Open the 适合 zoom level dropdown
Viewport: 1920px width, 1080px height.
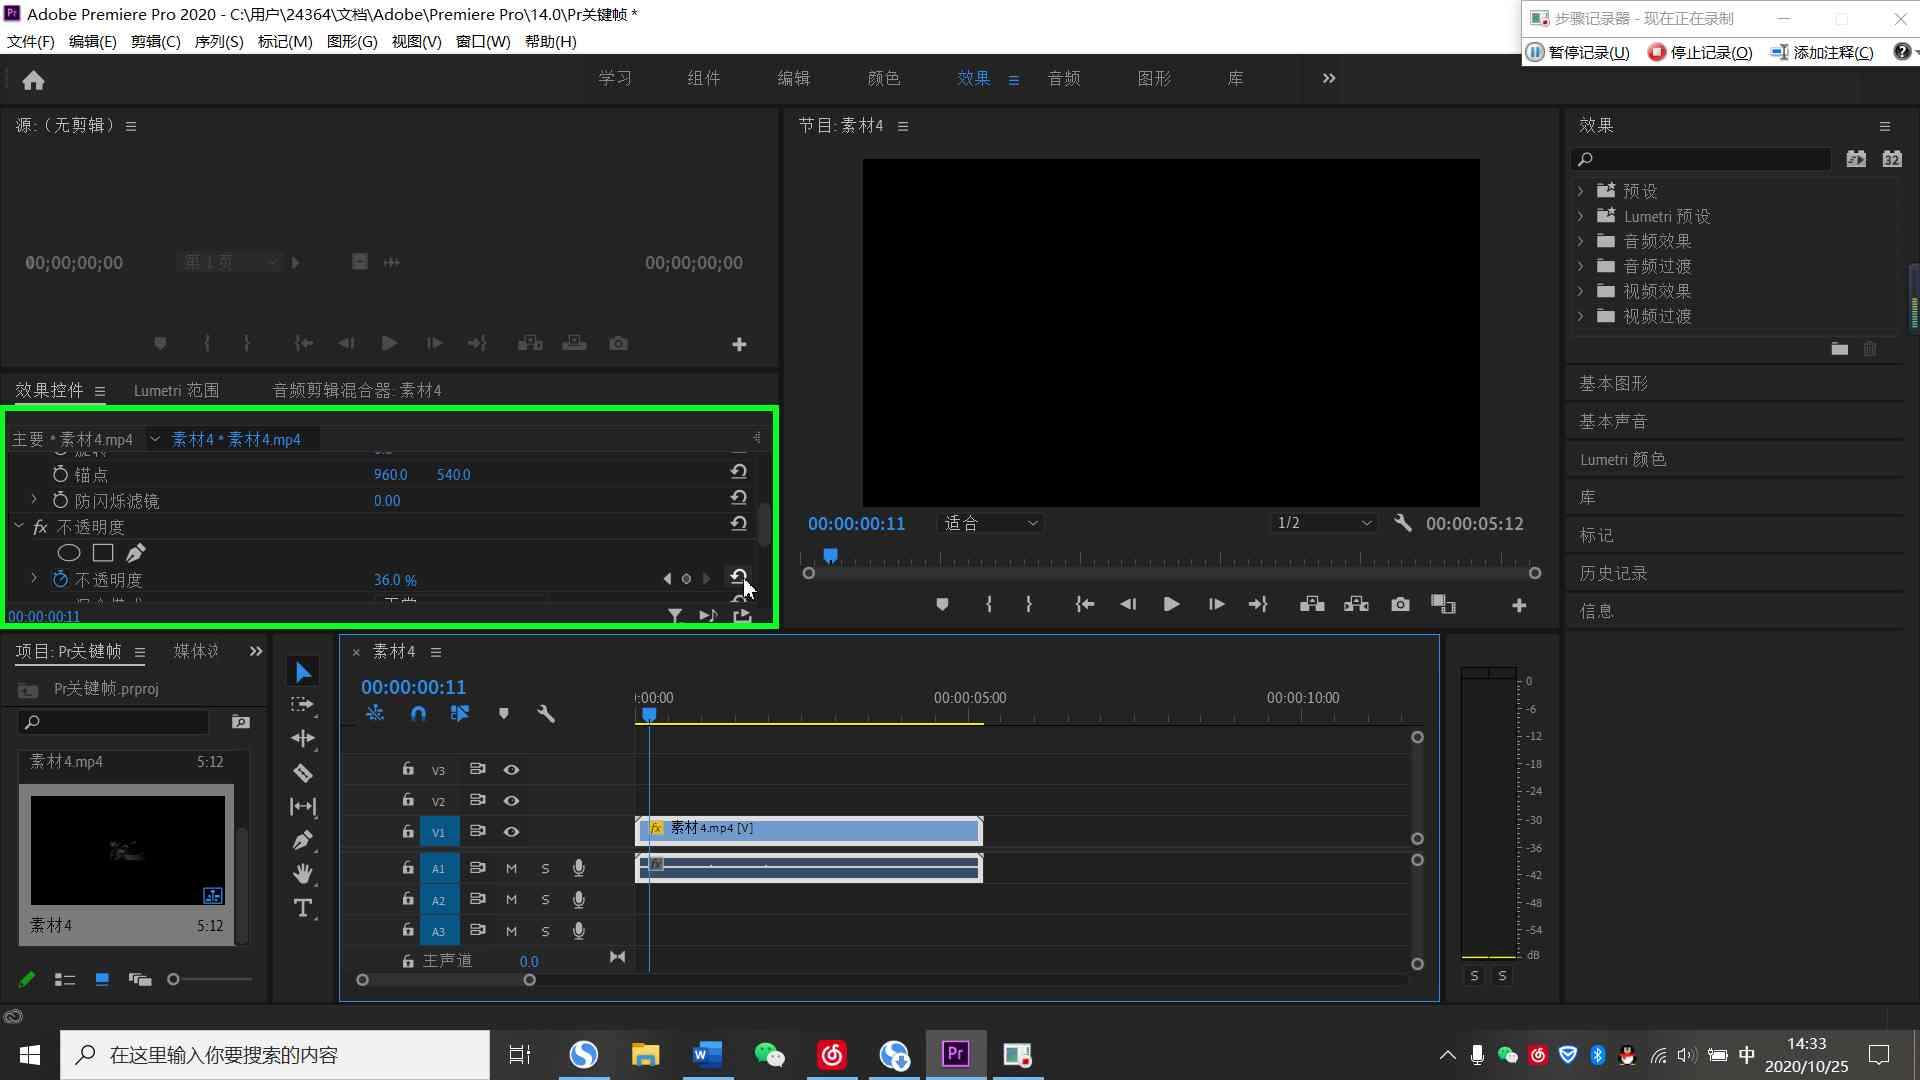click(x=990, y=523)
